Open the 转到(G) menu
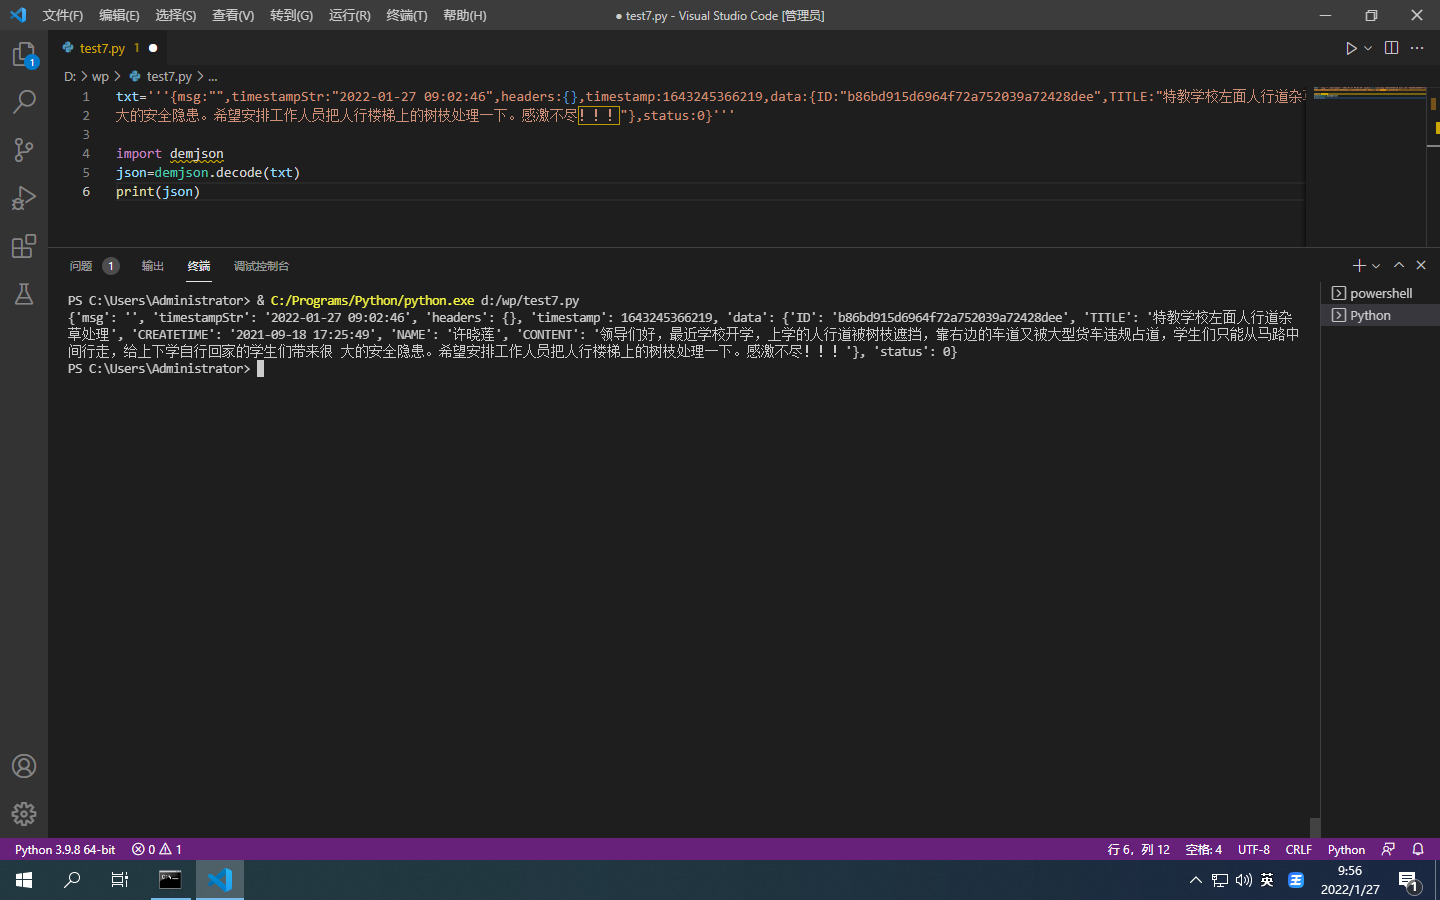The width and height of the screenshot is (1440, 900). tap(291, 15)
